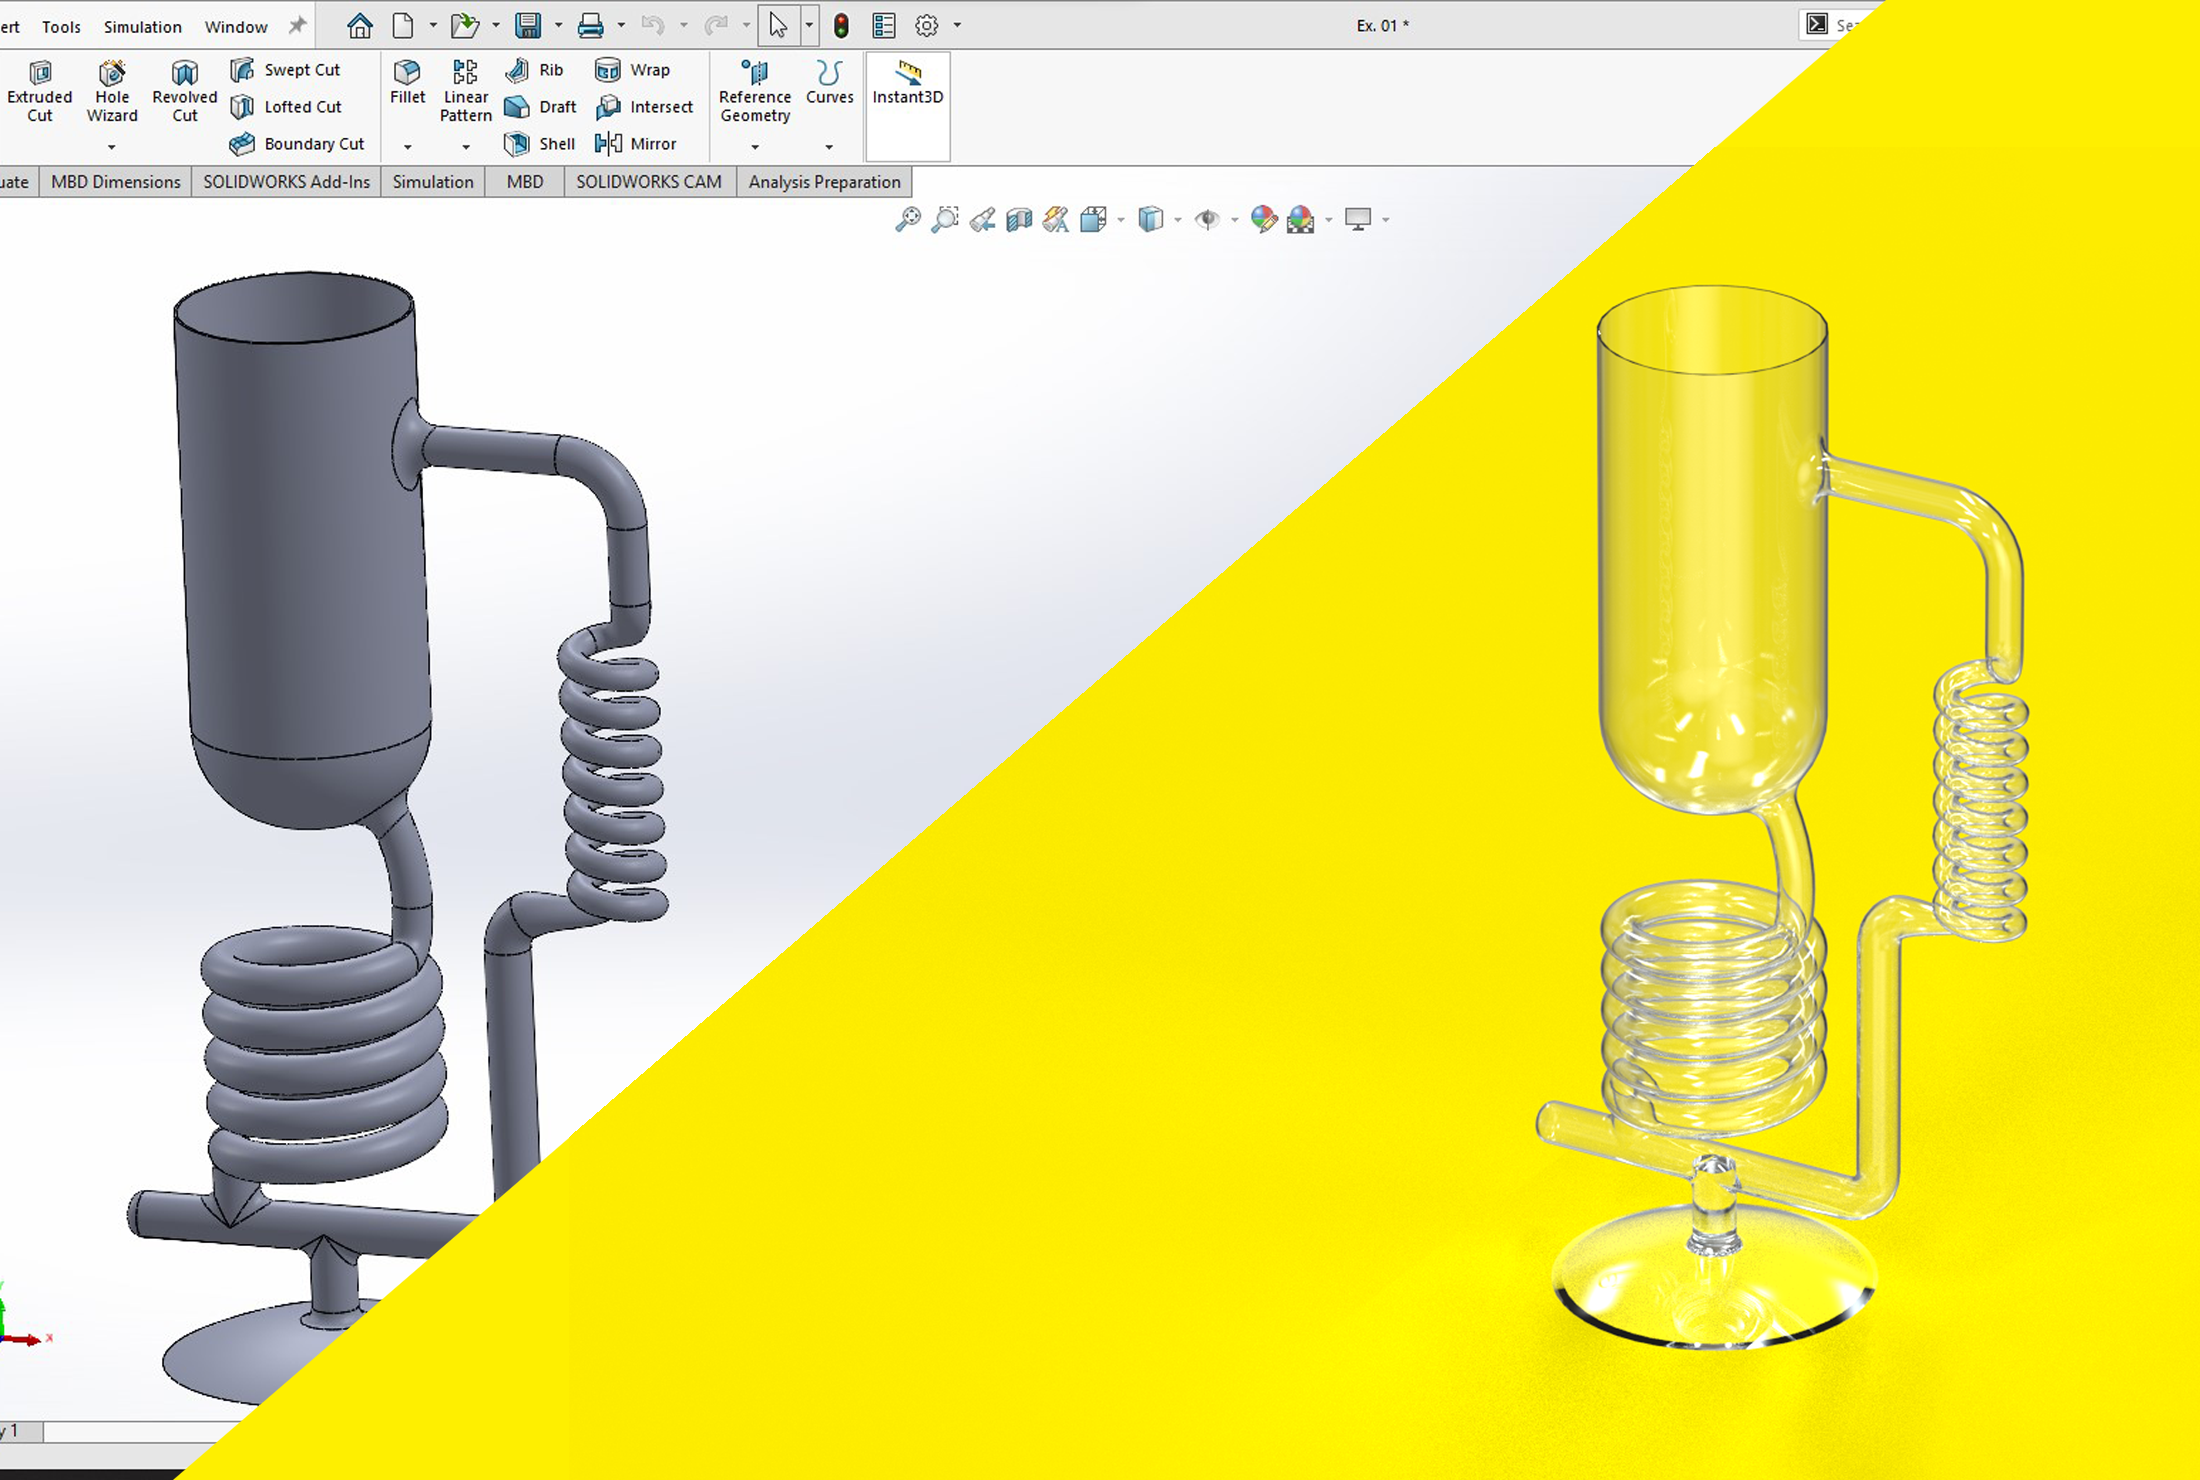Open the Simulation menu
This screenshot has width=2200, height=1480.
(x=142, y=27)
